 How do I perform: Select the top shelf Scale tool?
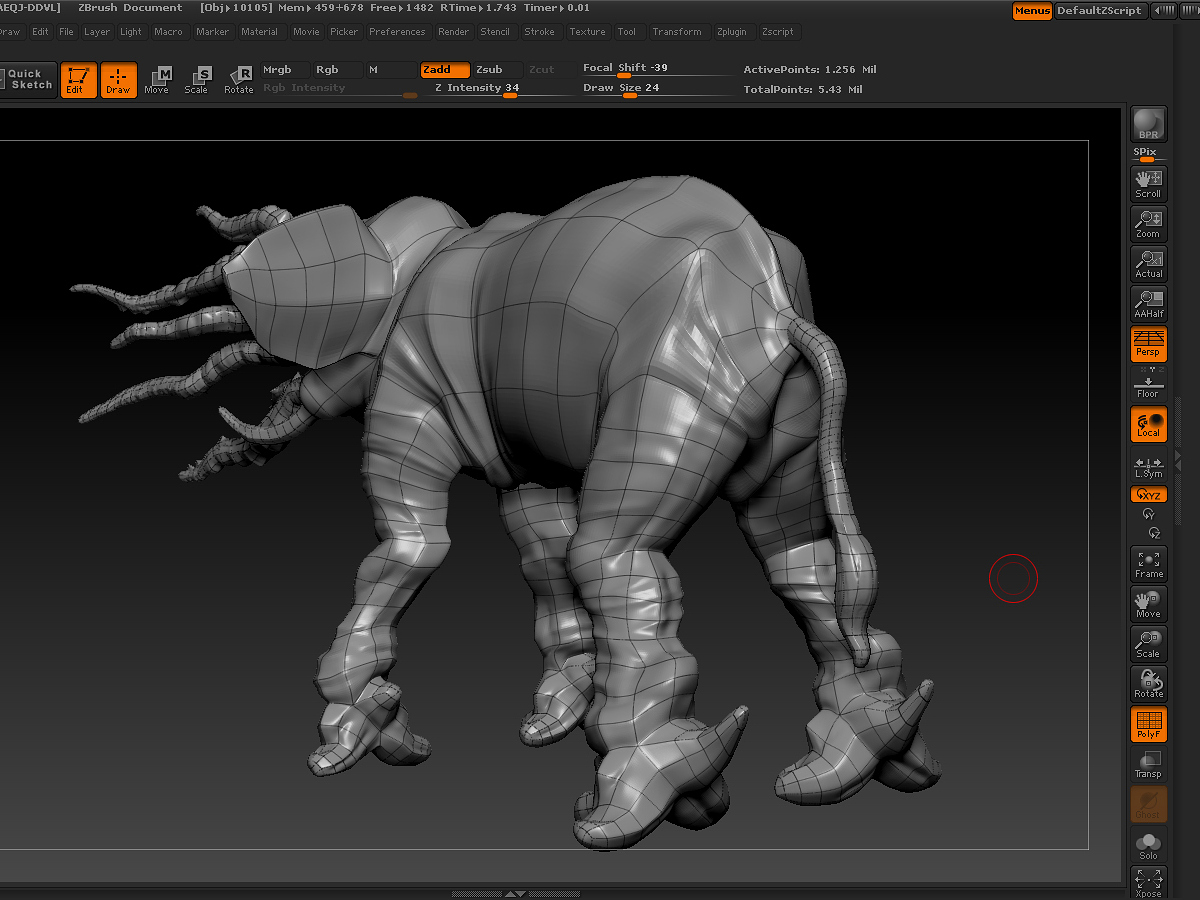coord(197,80)
